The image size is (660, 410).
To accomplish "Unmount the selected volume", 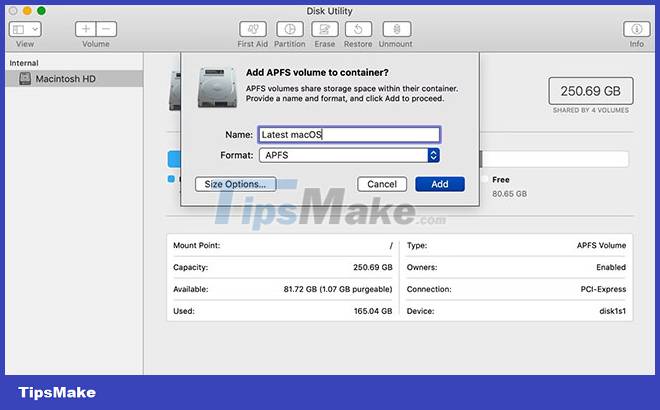I will point(397,29).
